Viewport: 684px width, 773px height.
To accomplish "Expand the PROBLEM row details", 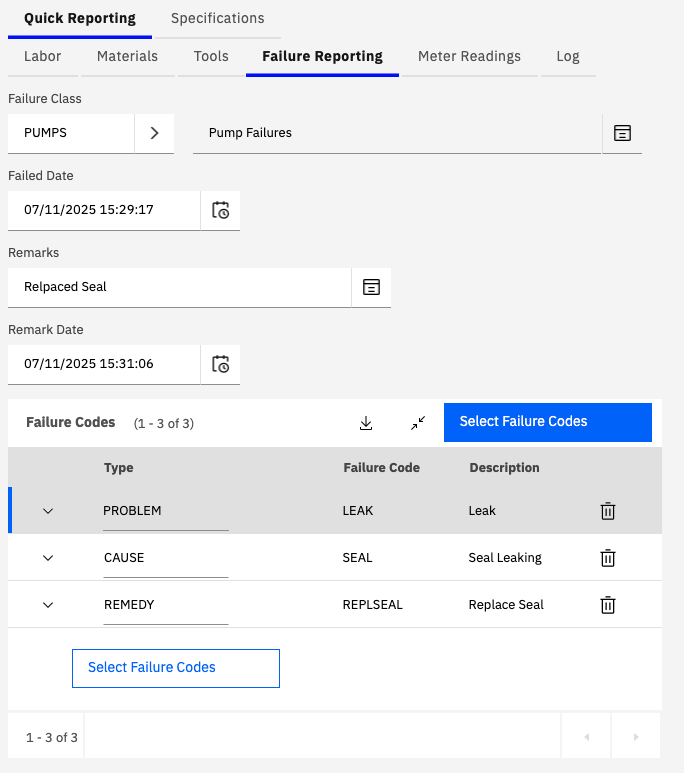I will pyautogui.click(x=48, y=511).
